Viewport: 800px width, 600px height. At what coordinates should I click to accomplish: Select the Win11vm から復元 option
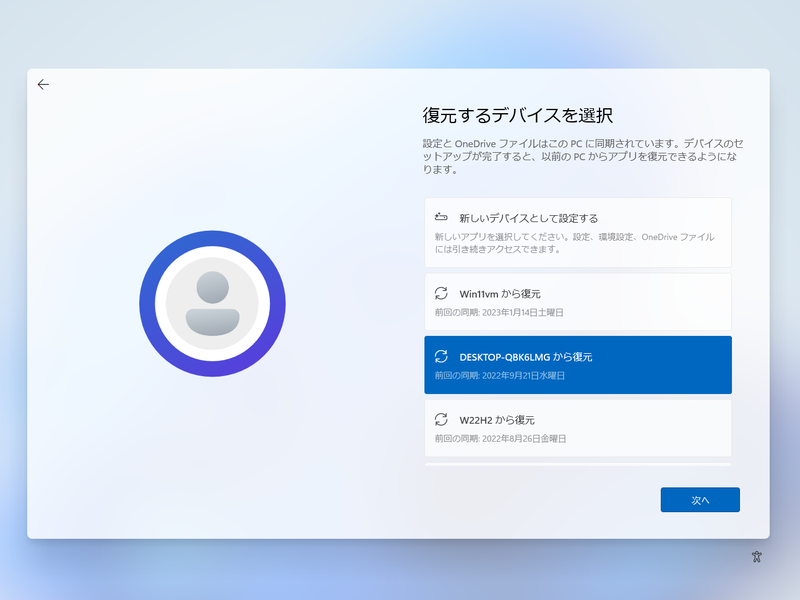point(580,303)
